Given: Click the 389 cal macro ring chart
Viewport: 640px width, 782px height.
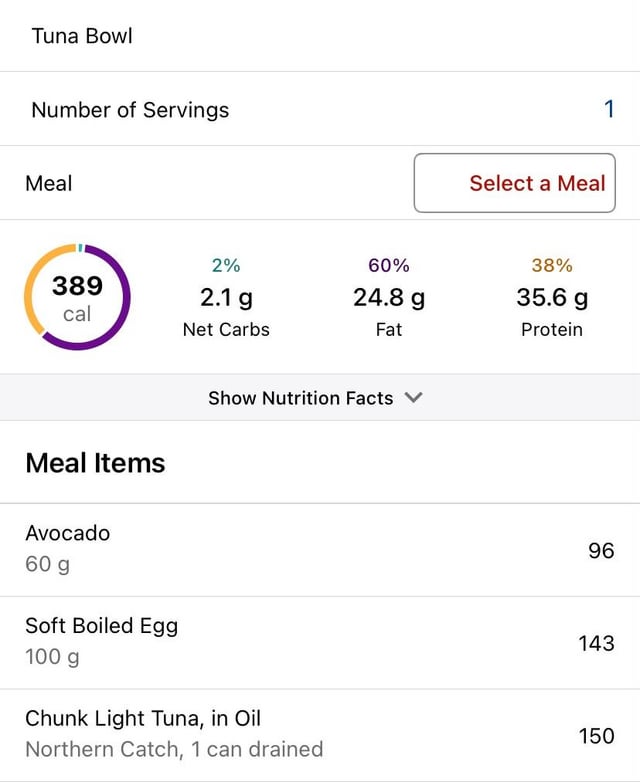Looking at the screenshot, I should (77, 297).
